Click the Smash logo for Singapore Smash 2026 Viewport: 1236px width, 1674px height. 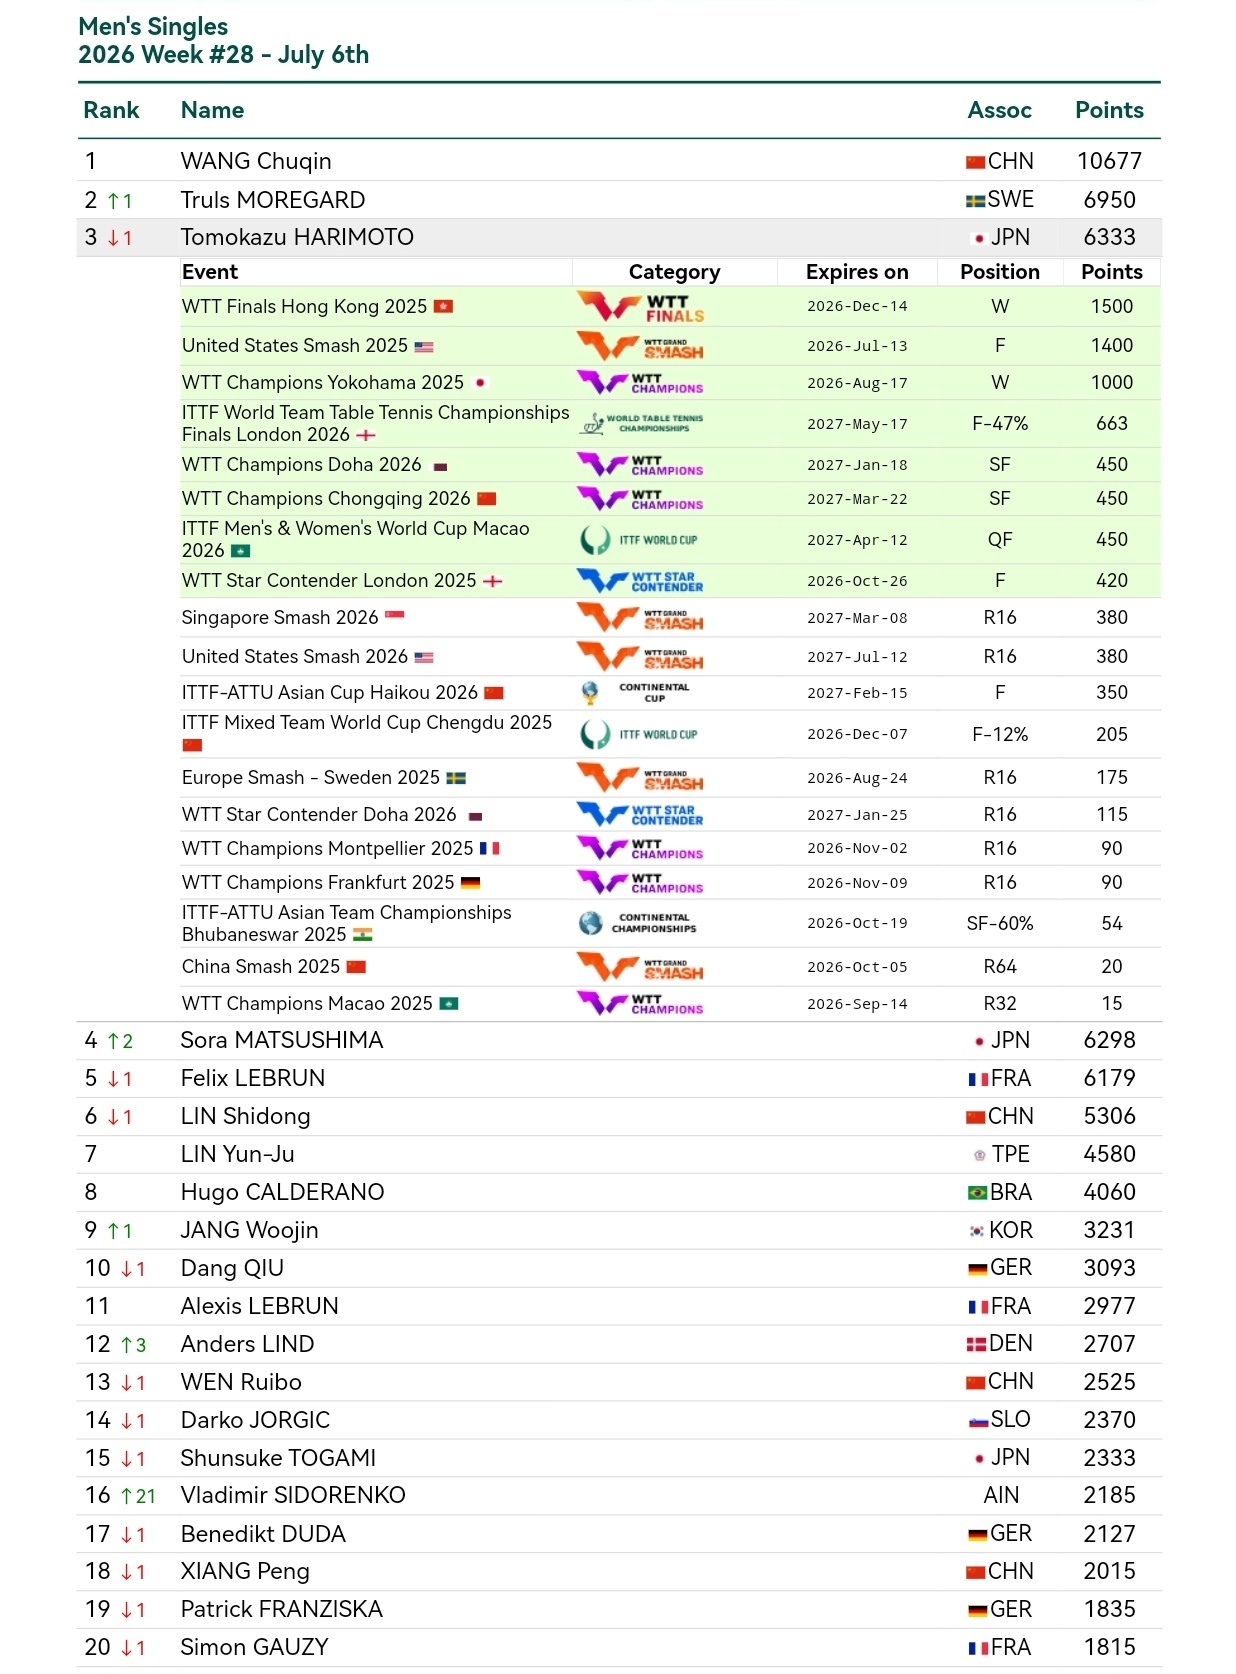click(x=641, y=618)
